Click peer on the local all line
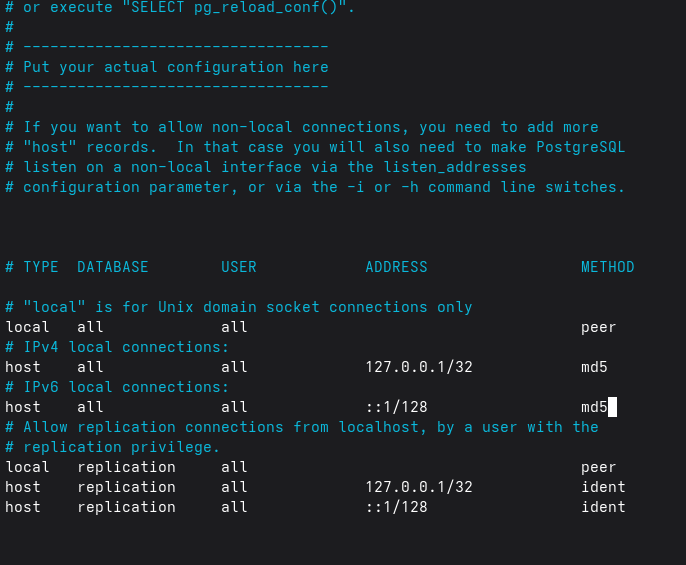 pos(598,327)
